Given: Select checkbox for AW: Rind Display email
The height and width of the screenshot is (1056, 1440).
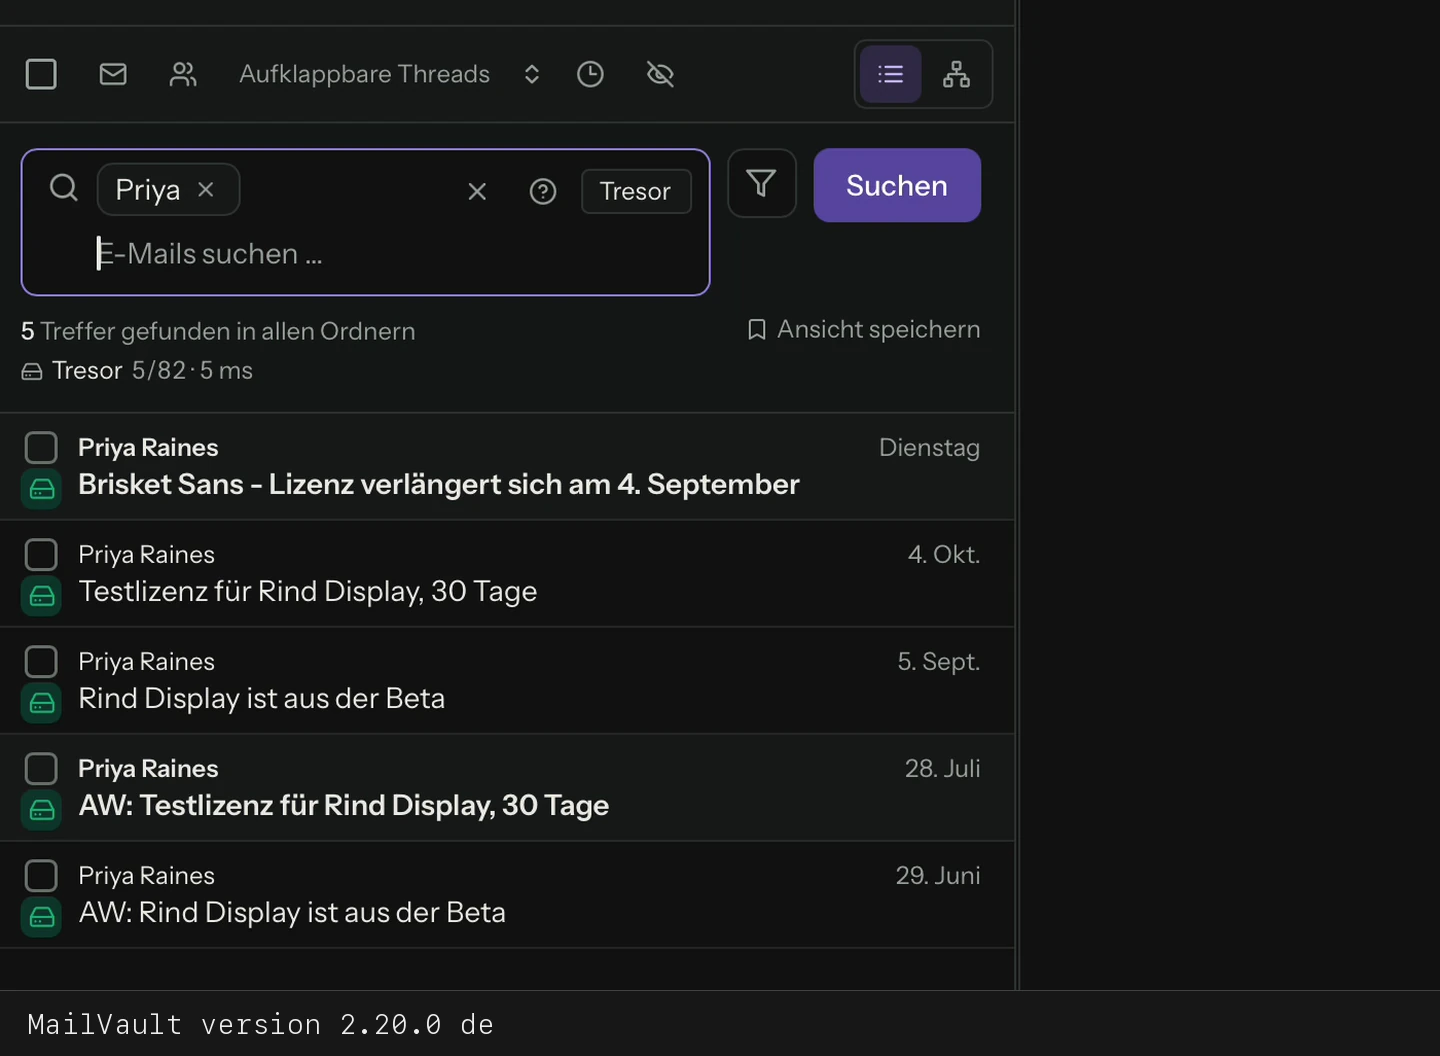Looking at the screenshot, I should point(41,875).
